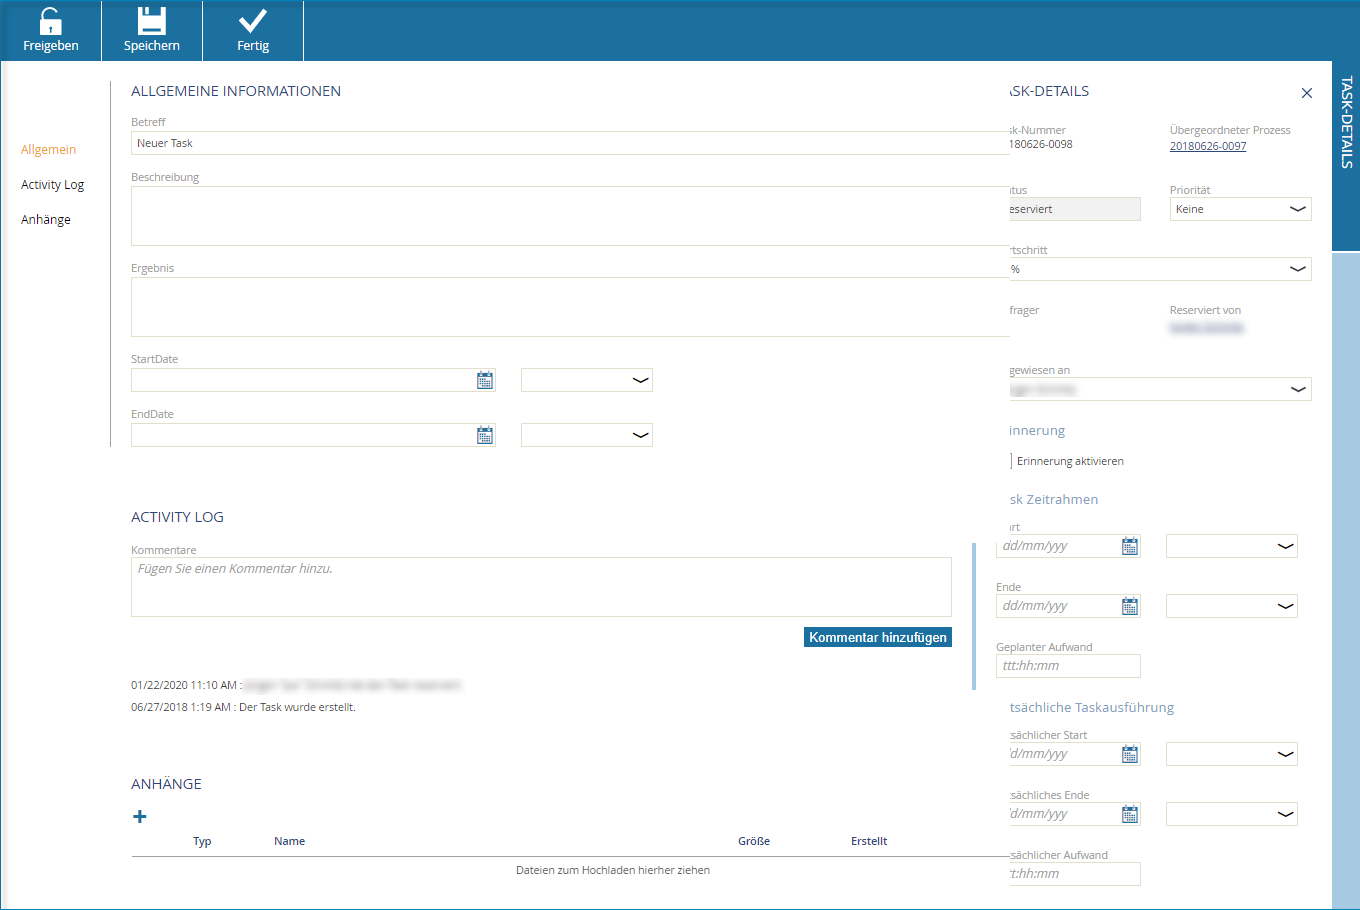Click the tatsächlicher Aufwand input field
Viewport: 1360px width, 910px height.
click(x=1075, y=874)
